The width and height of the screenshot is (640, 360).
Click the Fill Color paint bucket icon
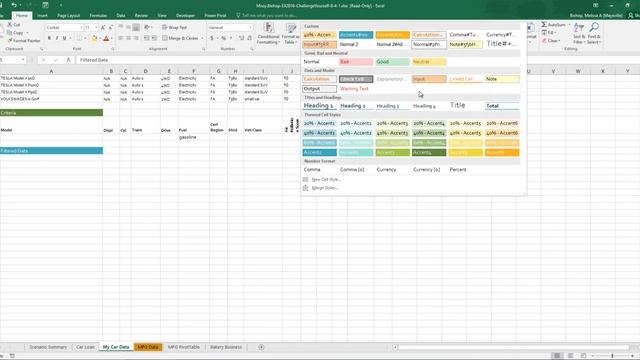(x=94, y=38)
